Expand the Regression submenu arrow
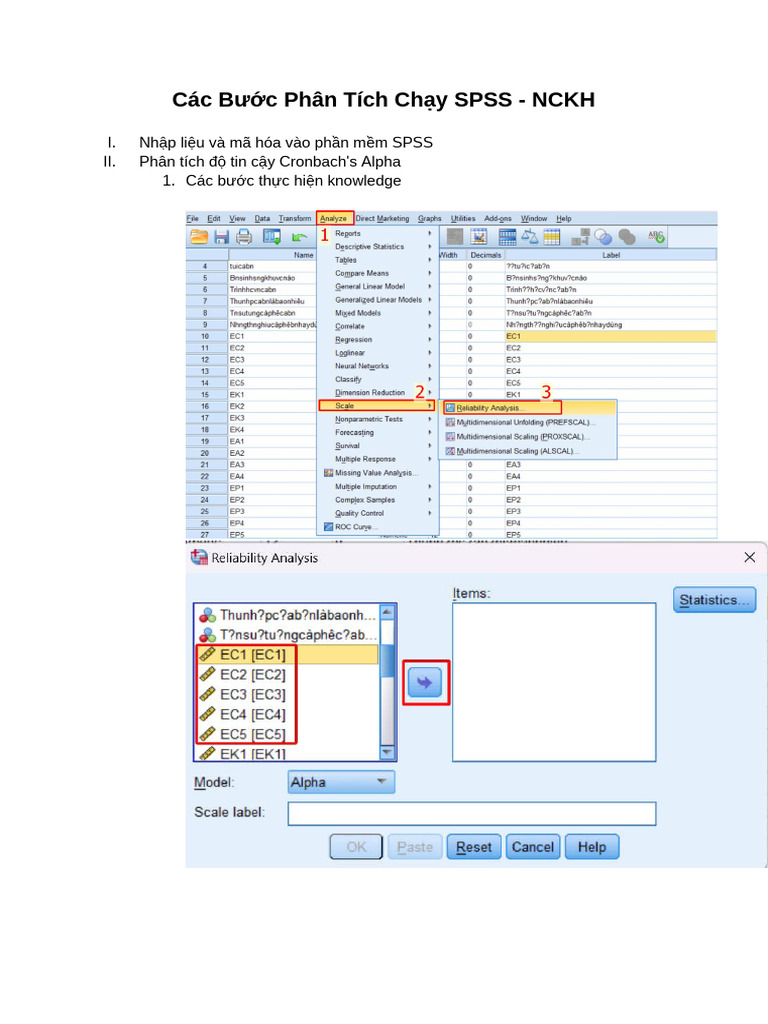Viewport: 768px width, 1024px height. [x=430, y=340]
